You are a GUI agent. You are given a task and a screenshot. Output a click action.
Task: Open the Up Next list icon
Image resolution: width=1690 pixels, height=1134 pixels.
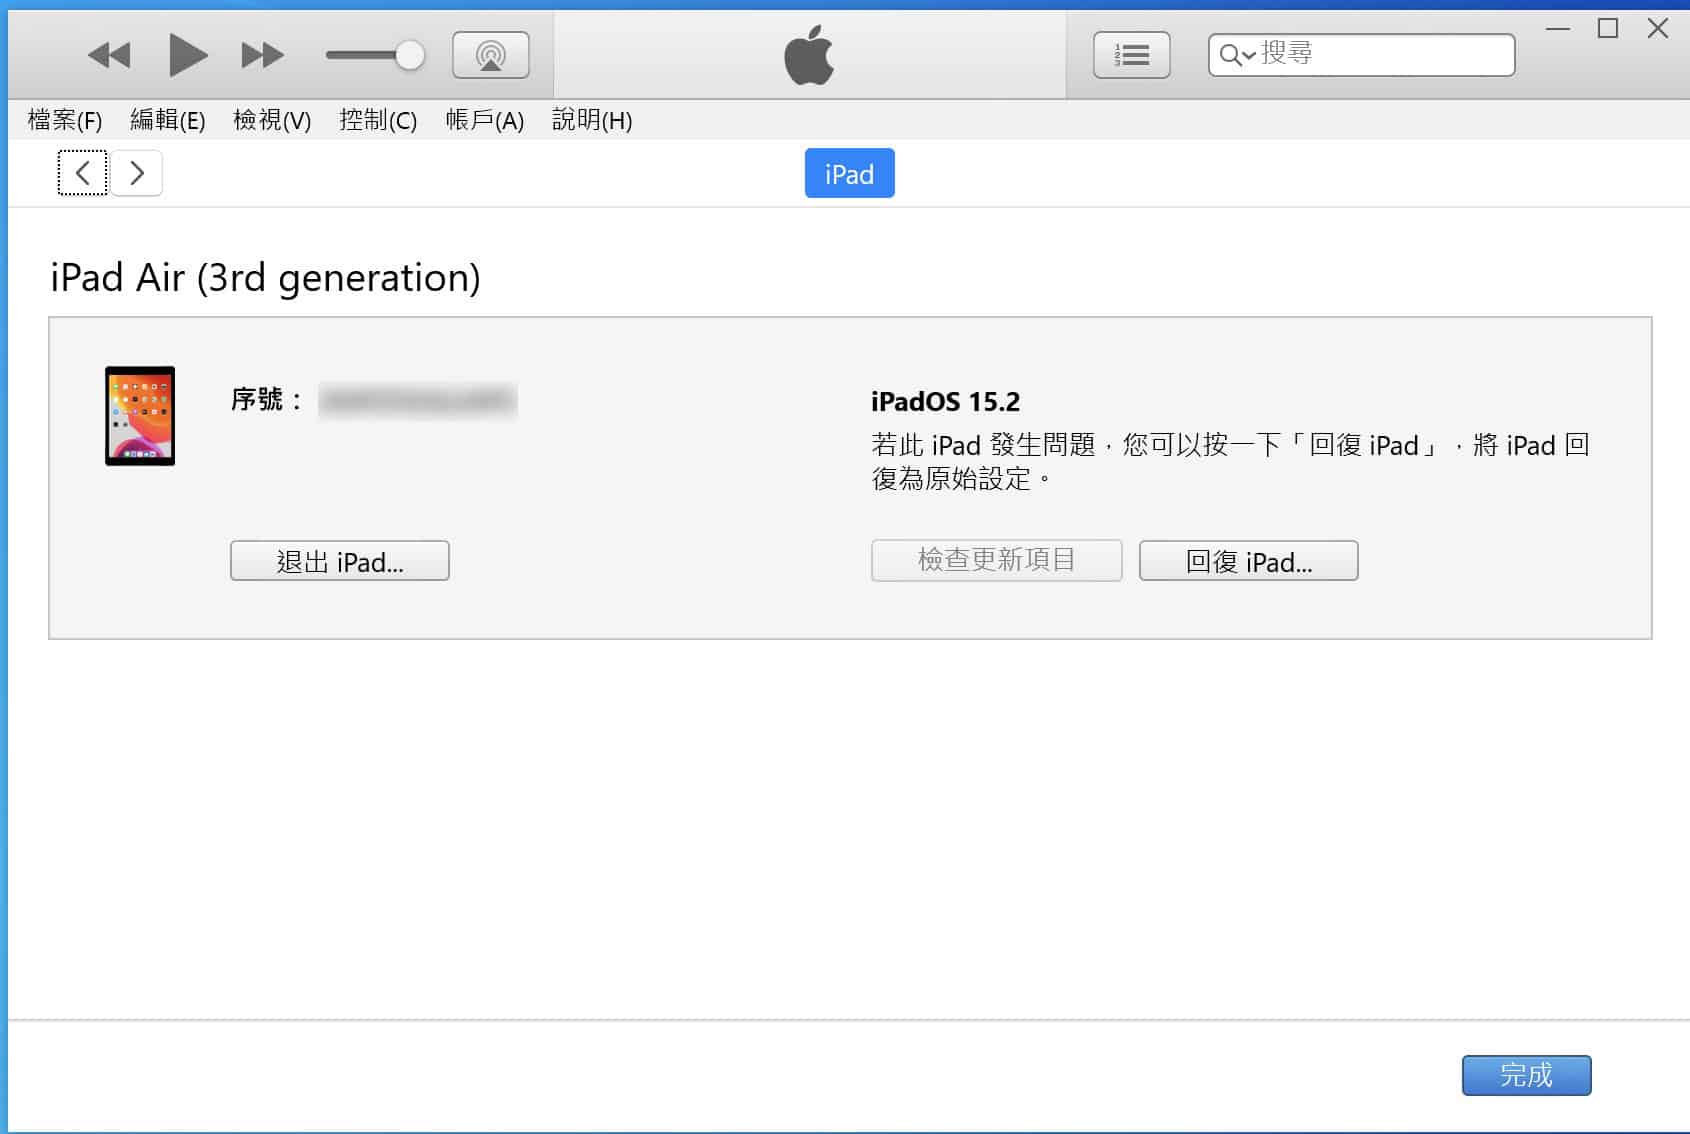pyautogui.click(x=1132, y=55)
